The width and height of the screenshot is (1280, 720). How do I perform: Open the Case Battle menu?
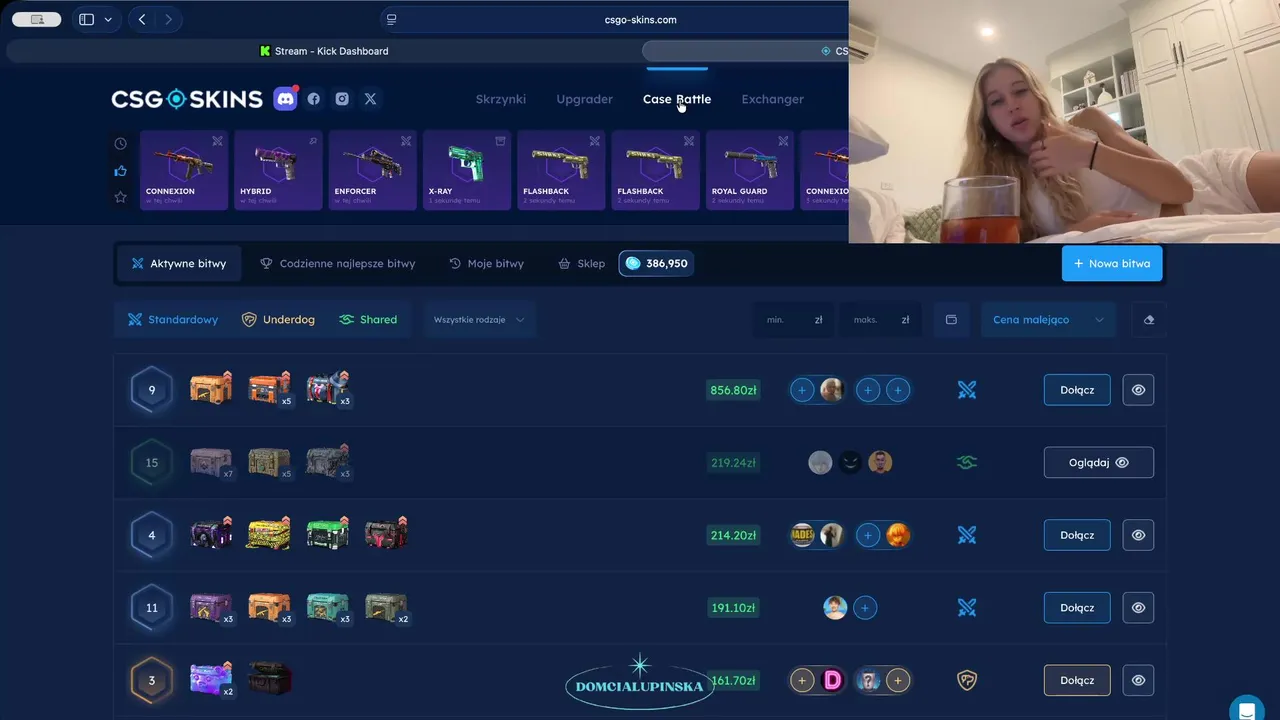pos(677,99)
